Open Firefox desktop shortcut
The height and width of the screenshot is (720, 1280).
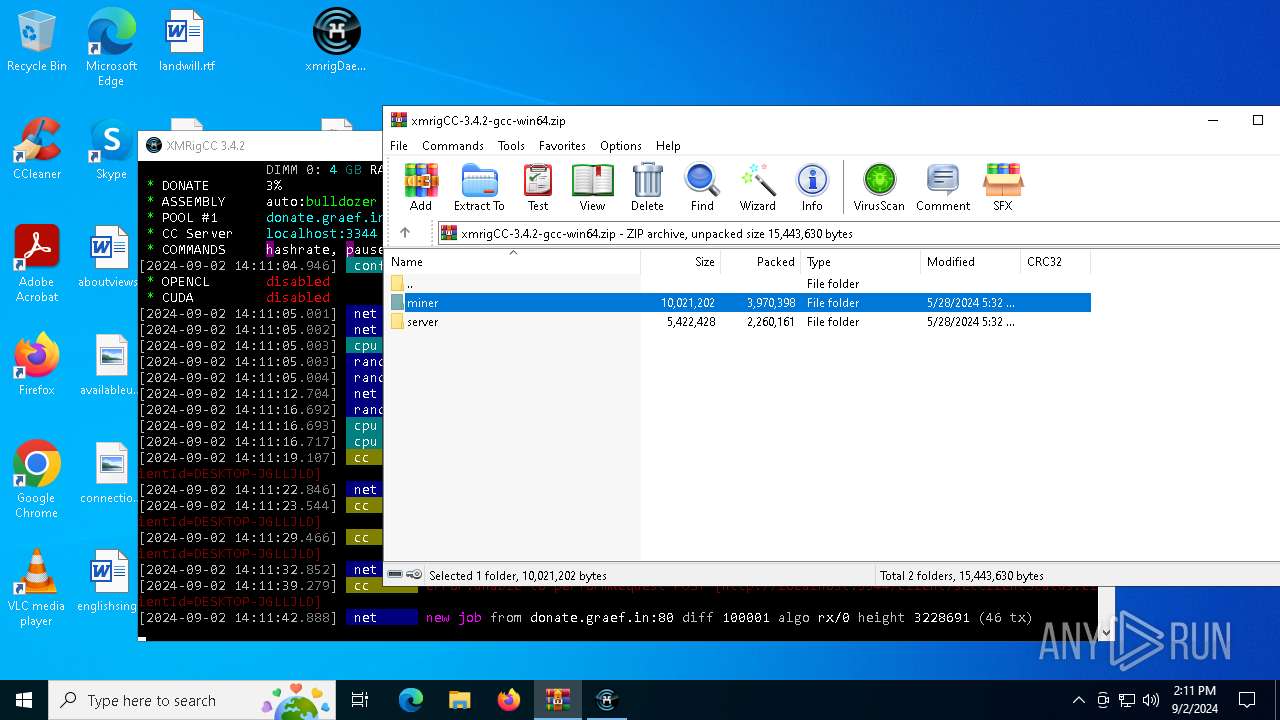click(37, 366)
